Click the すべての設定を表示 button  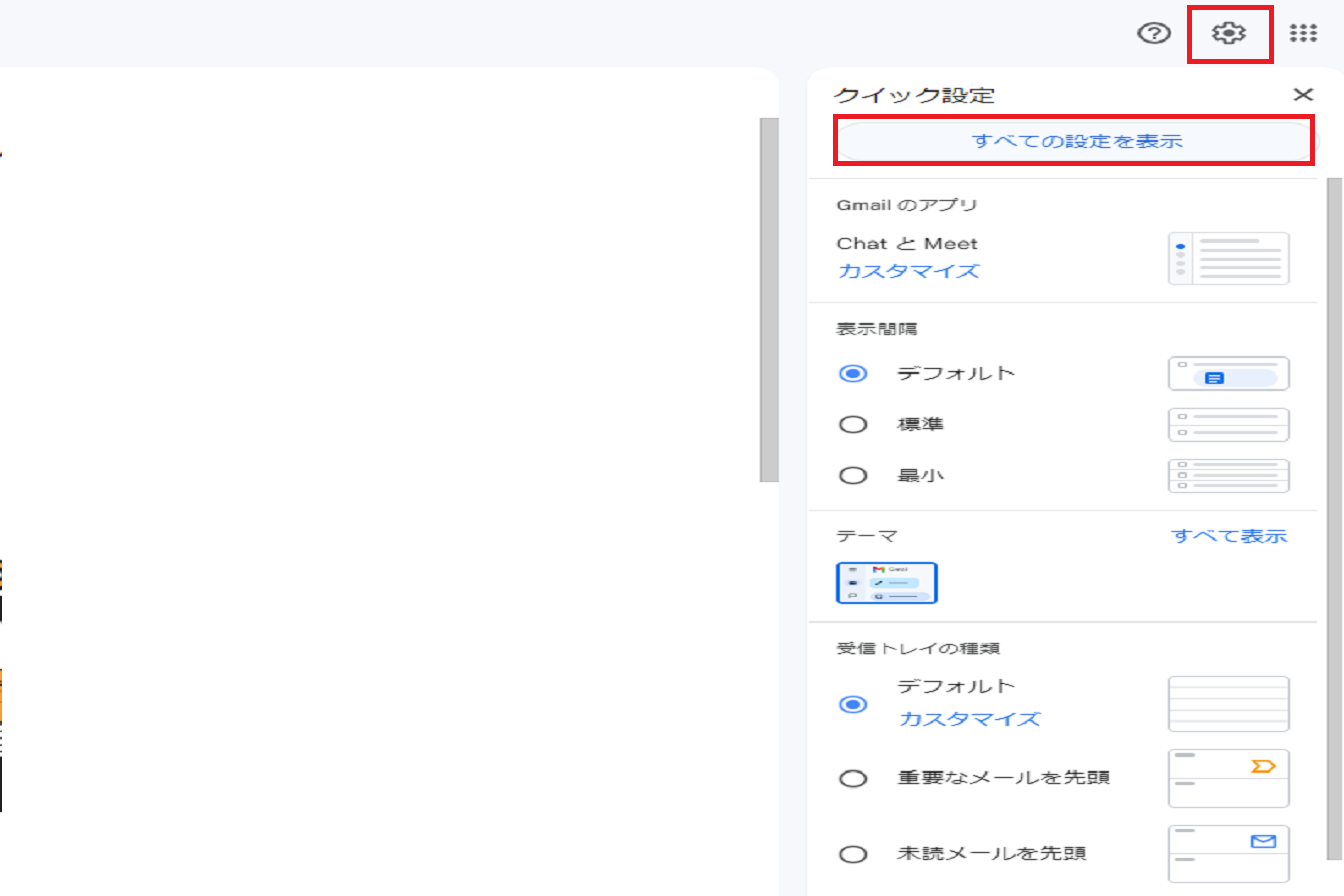pos(1076,141)
